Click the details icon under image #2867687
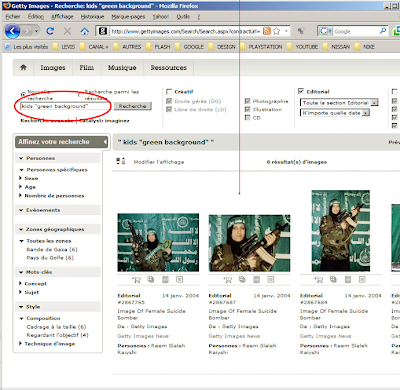 (271, 279)
